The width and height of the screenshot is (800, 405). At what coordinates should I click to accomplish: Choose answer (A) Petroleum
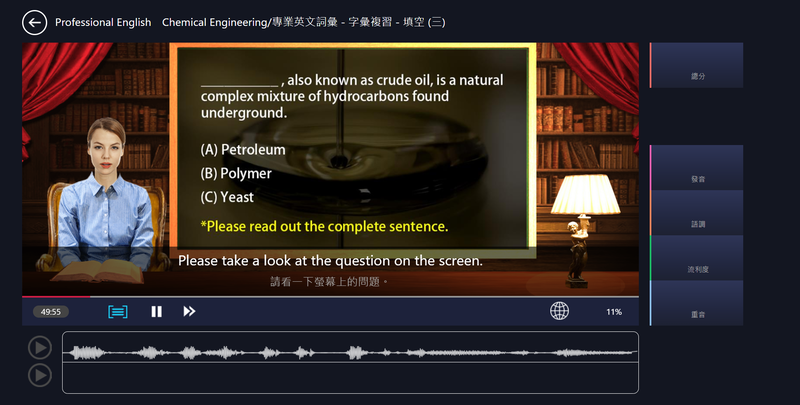tap(243, 150)
